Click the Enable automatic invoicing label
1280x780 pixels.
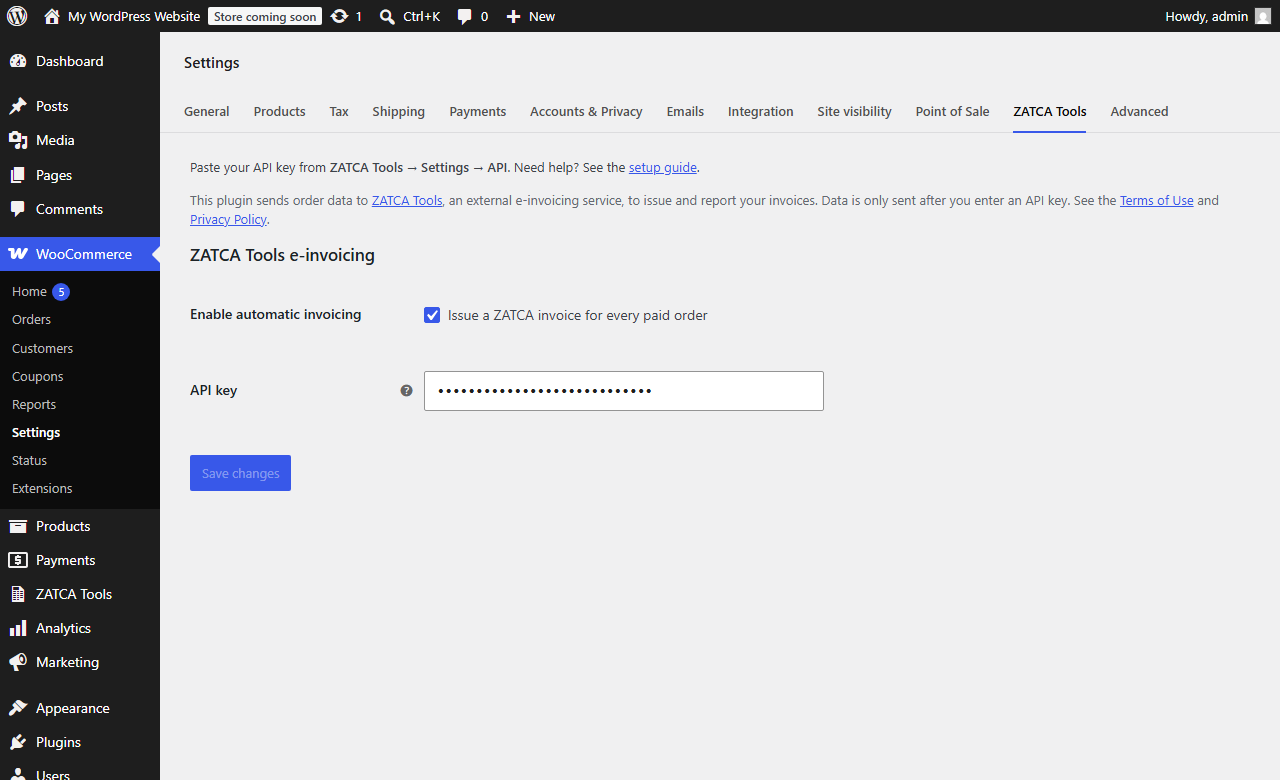click(x=276, y=314)
